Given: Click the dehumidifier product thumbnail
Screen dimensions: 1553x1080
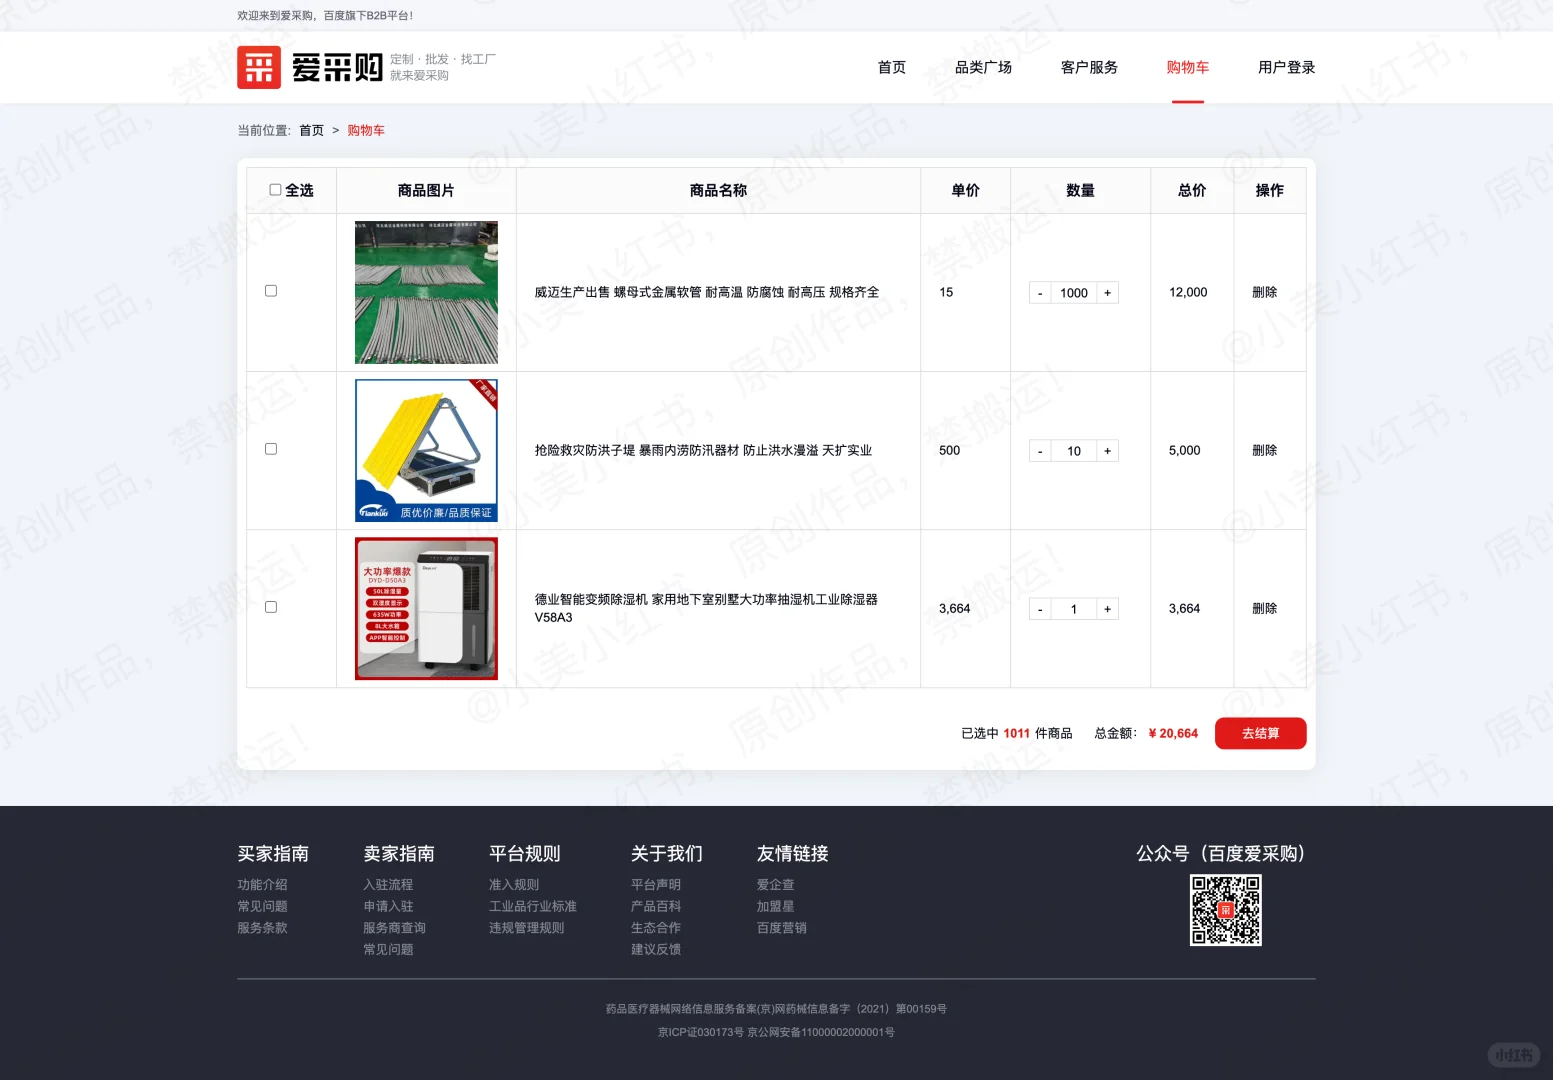Looking at the screenshot, I should point(425,608).
